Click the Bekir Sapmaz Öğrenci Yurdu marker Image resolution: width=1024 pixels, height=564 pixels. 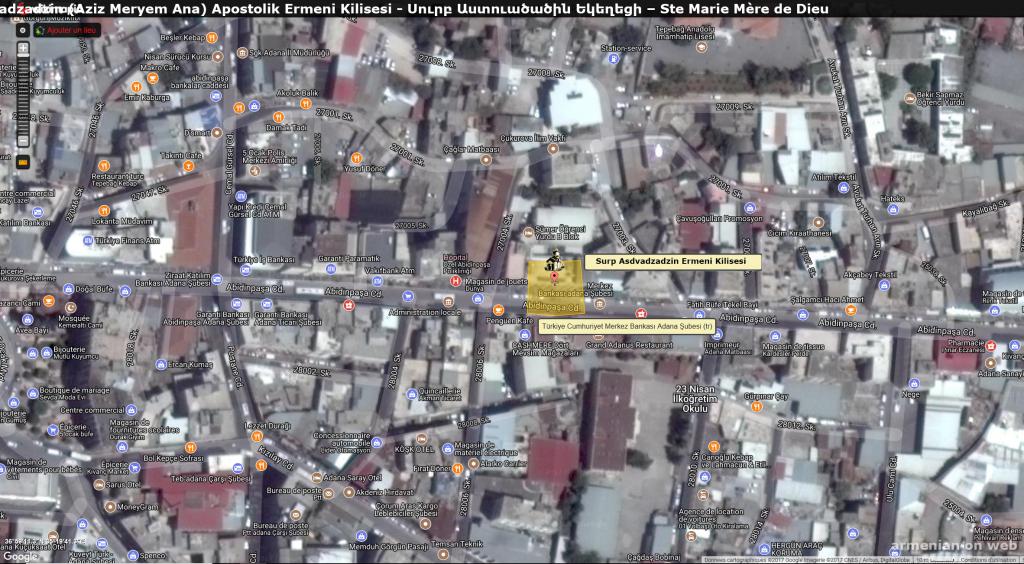(910, 99)
